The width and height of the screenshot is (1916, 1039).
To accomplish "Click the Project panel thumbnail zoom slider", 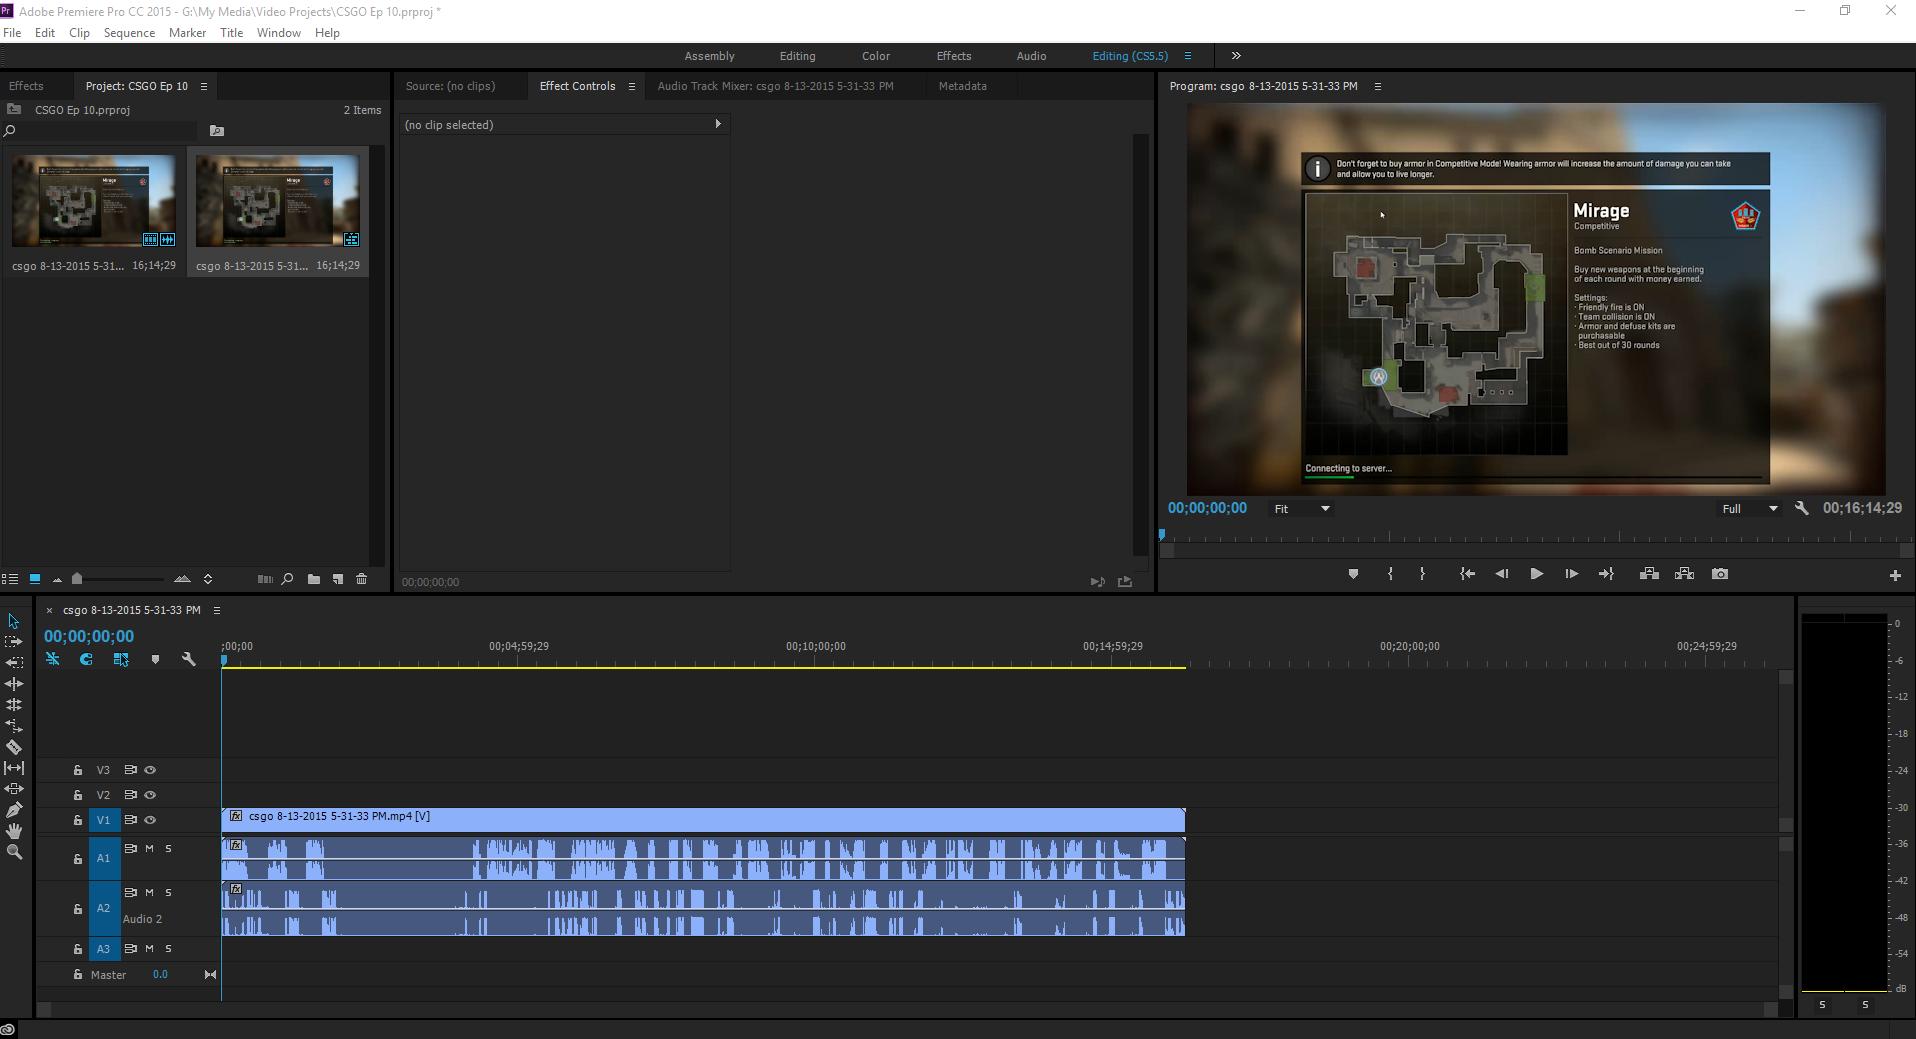I will [77, 579].
